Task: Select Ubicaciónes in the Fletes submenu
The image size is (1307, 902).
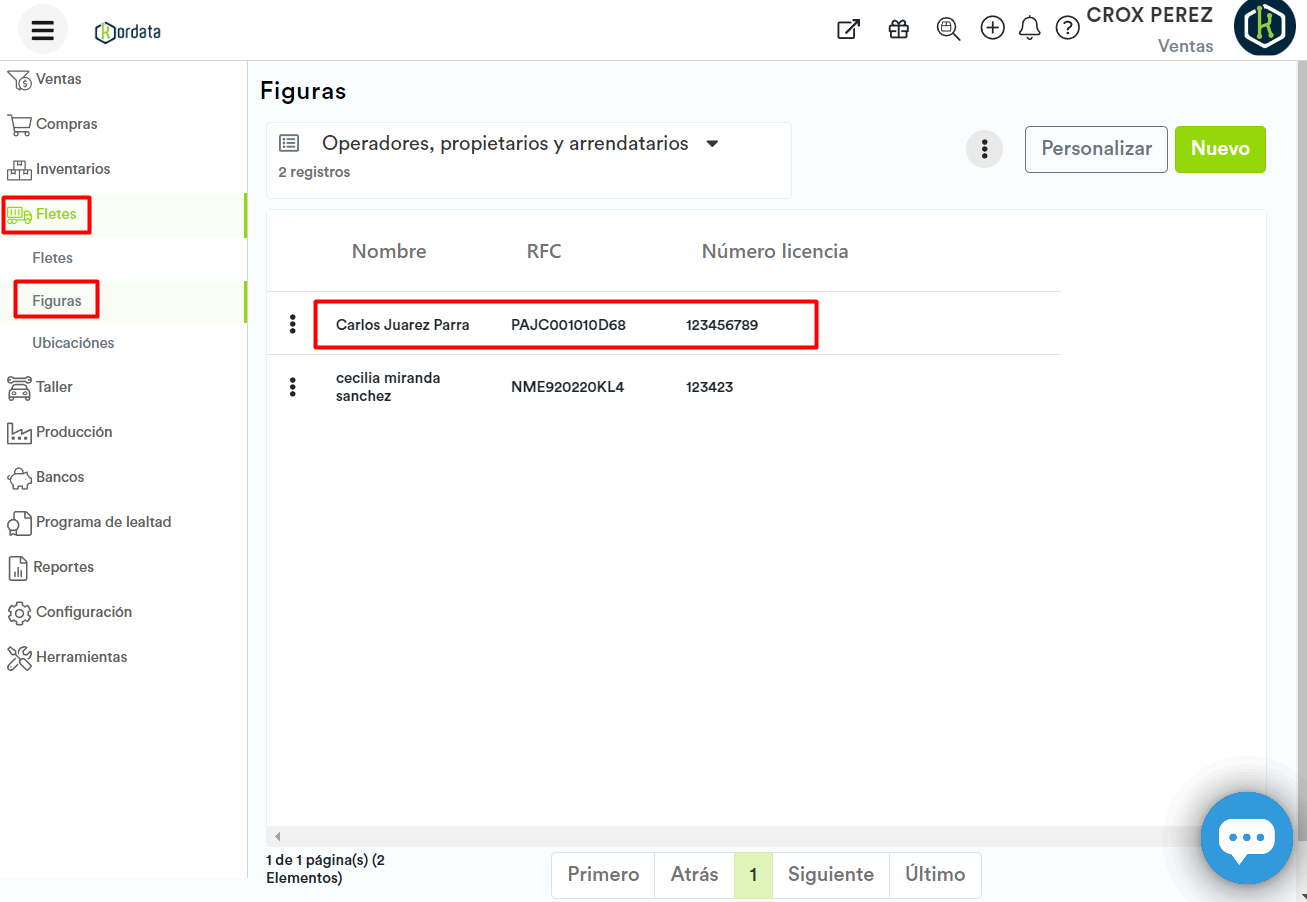Action: coord(73,343)
